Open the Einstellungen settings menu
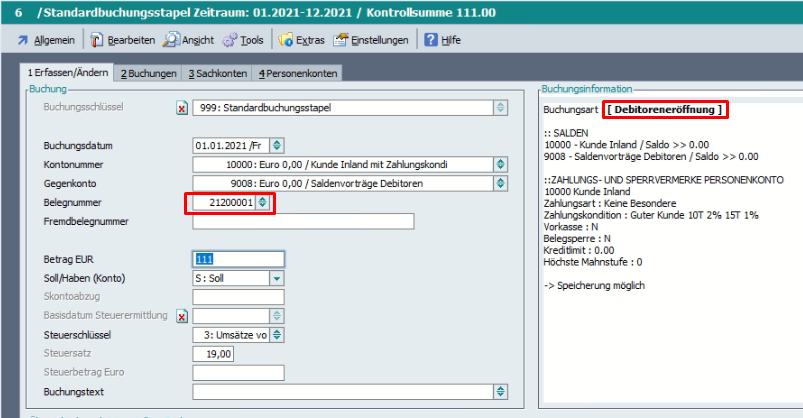Screen dimensions: 803x418 point(371,40)
